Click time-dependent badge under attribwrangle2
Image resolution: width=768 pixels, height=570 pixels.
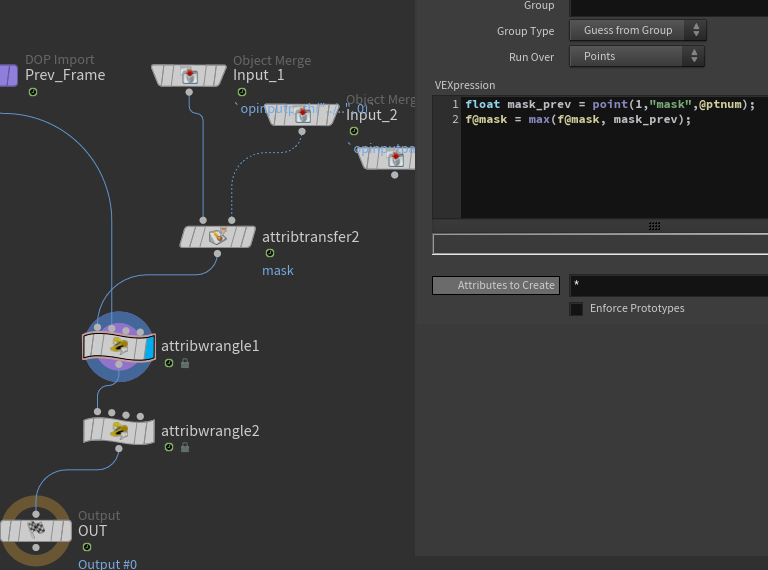click(x=169, y=447)
